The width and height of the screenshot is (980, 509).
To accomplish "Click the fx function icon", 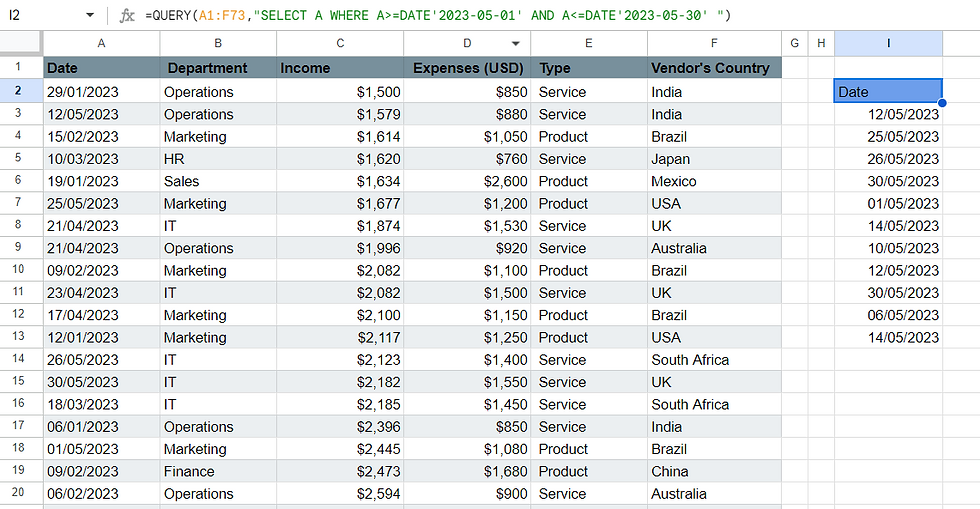I will tap(127, 16).
